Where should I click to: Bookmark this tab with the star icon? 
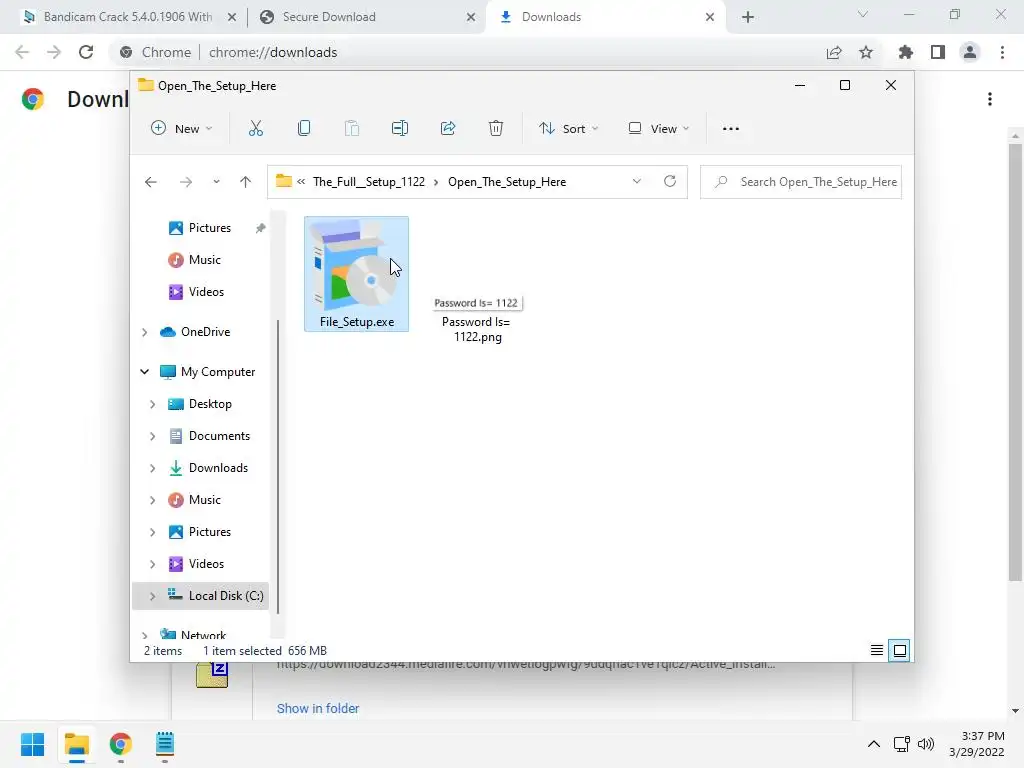tap(866, 52)
